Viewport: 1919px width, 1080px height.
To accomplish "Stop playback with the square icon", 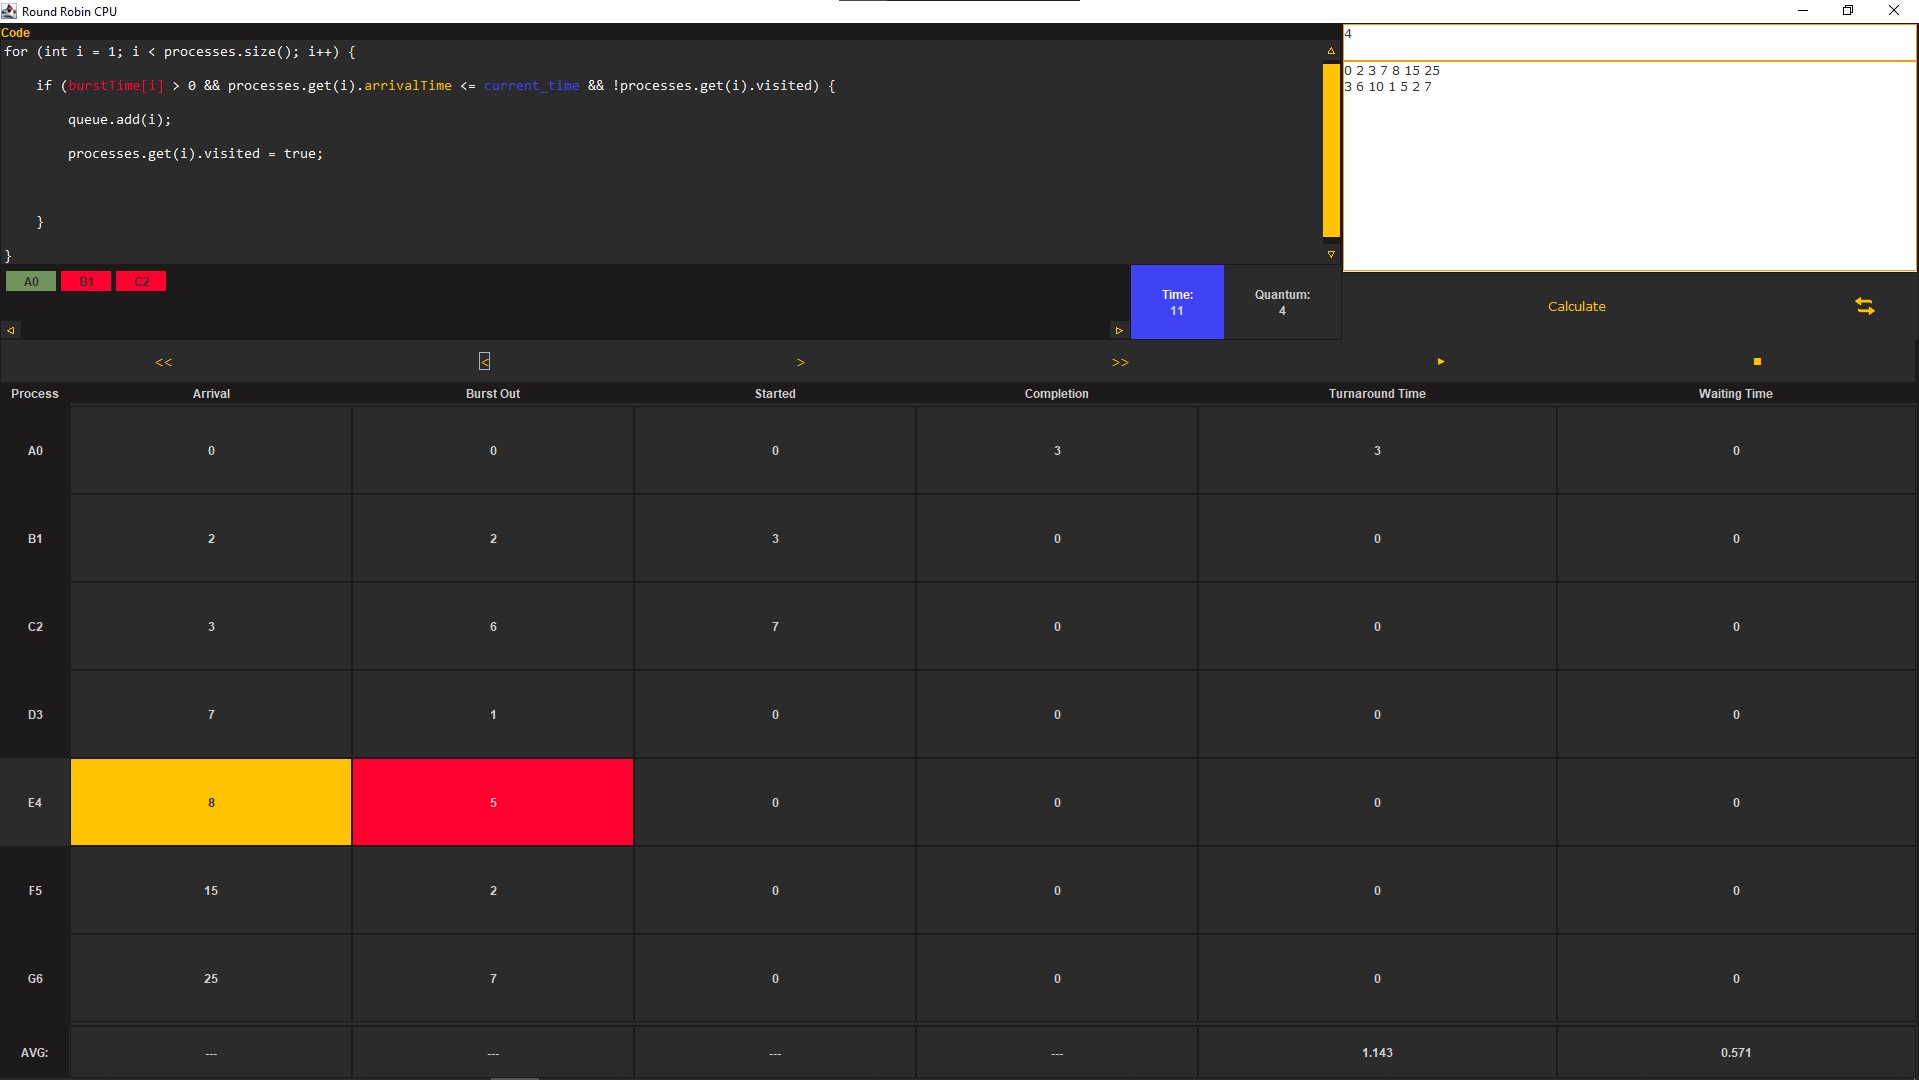I will (x=1757, y=361).
